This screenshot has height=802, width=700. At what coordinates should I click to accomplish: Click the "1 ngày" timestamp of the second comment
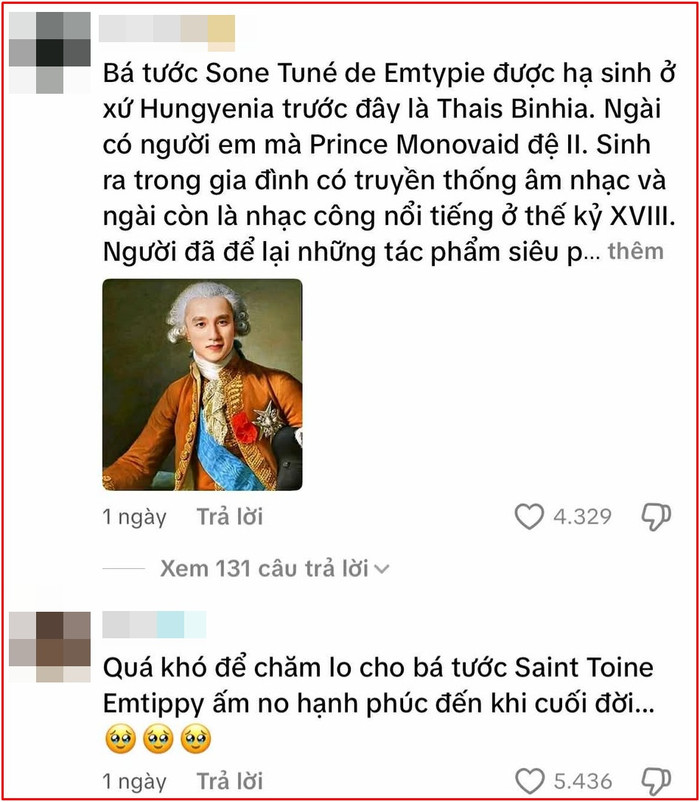click(134, 782)
